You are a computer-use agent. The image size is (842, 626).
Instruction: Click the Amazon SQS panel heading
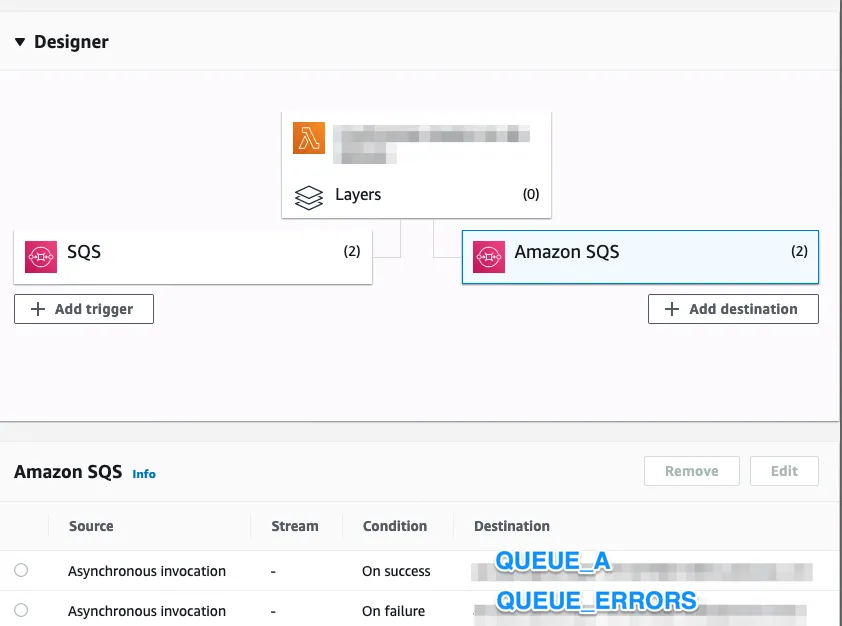[x=68, y=472]
